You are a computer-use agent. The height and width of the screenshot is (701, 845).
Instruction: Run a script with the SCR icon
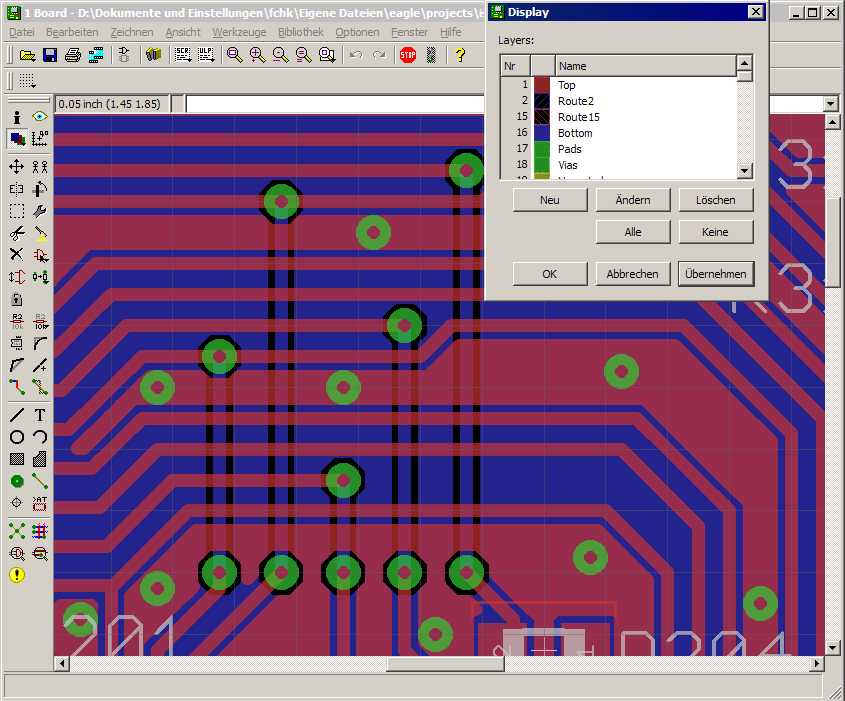coord(183,55)
